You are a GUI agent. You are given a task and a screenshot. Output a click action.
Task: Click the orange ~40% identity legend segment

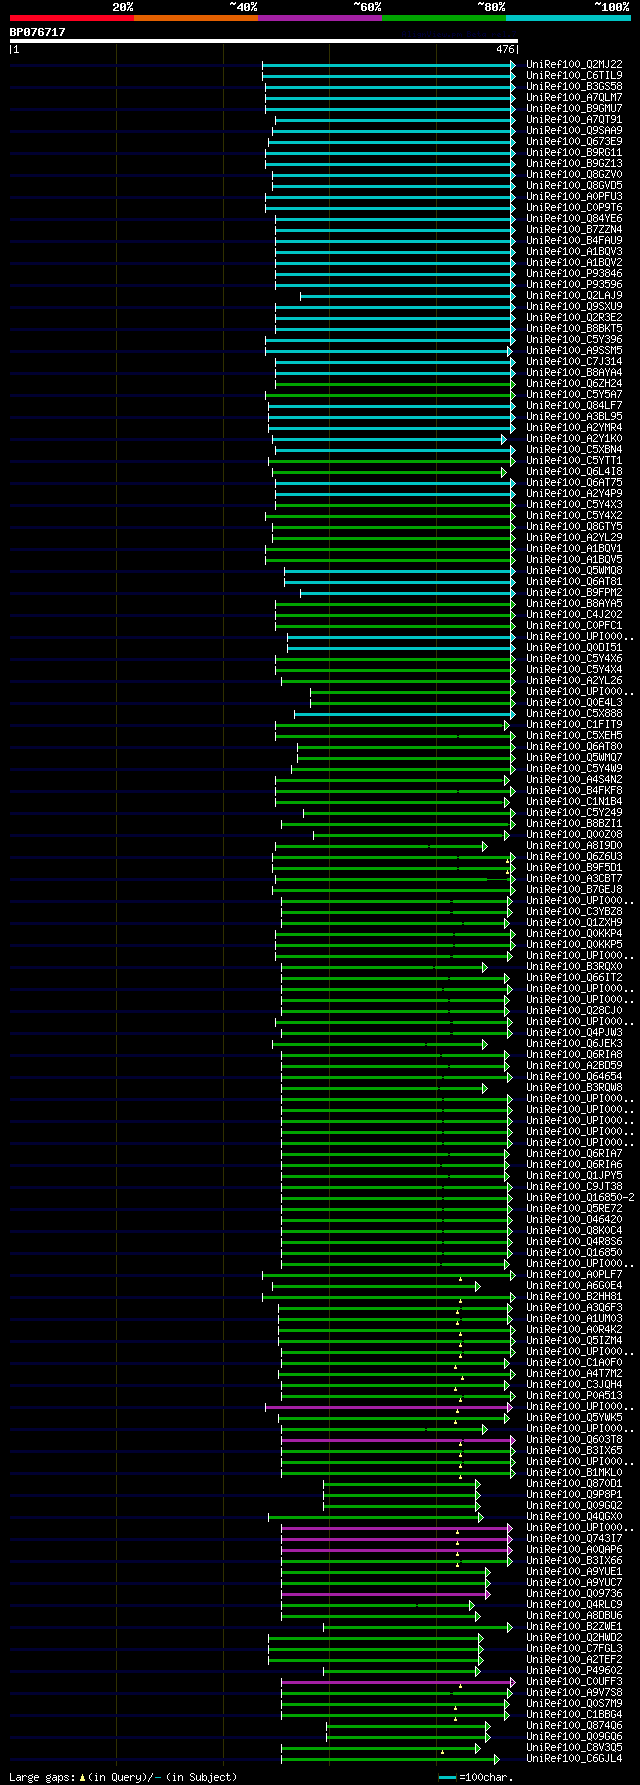pos(196,18)
